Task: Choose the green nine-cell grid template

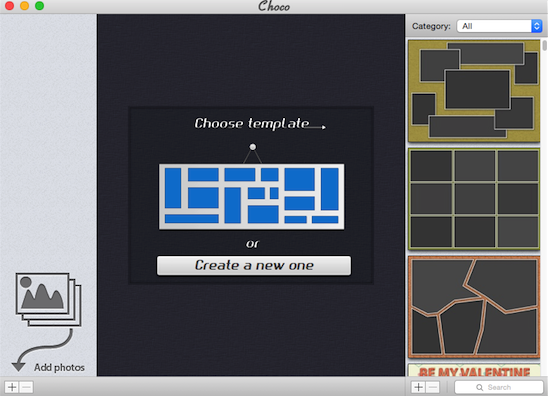Action: 474,199
